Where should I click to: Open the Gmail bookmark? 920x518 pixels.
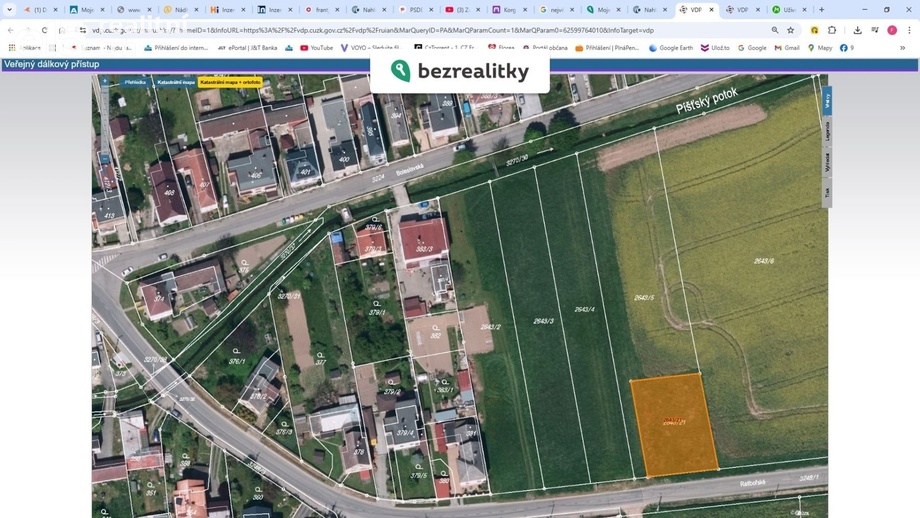[x=787, y=48]
